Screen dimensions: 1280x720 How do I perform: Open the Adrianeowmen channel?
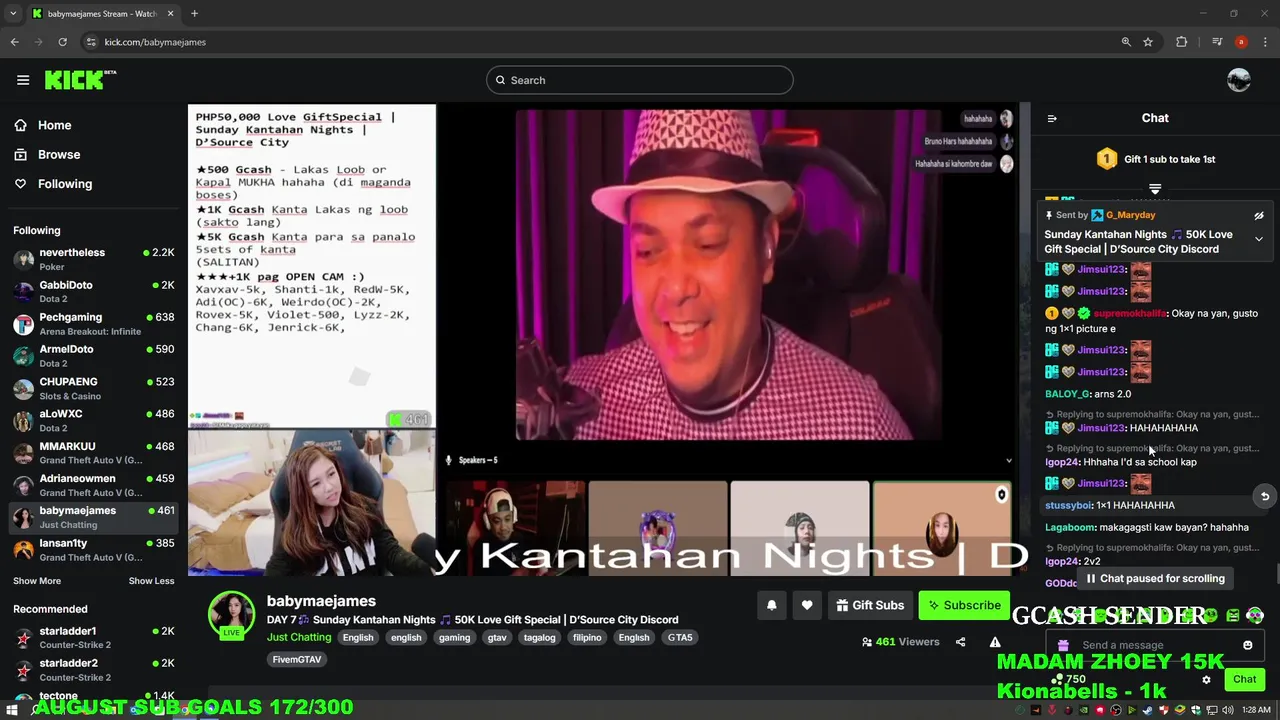[94, 485]
